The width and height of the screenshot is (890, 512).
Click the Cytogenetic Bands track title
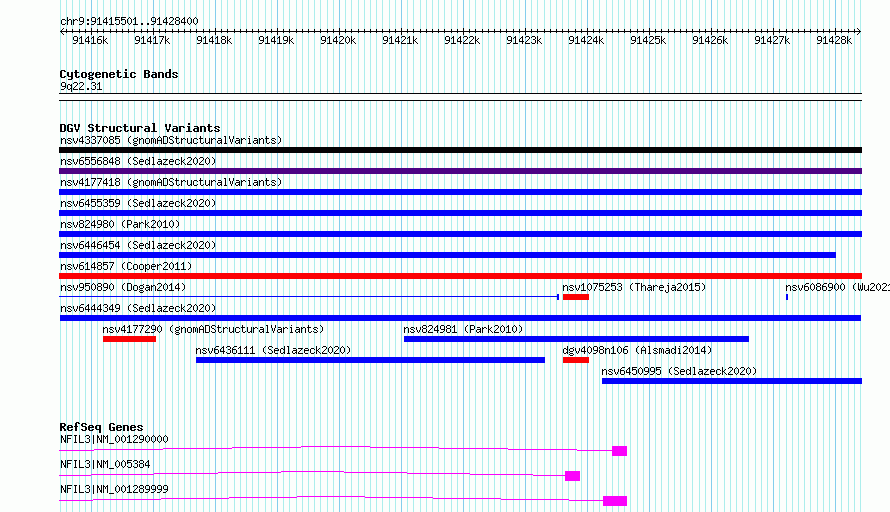[x=119, y=74]
